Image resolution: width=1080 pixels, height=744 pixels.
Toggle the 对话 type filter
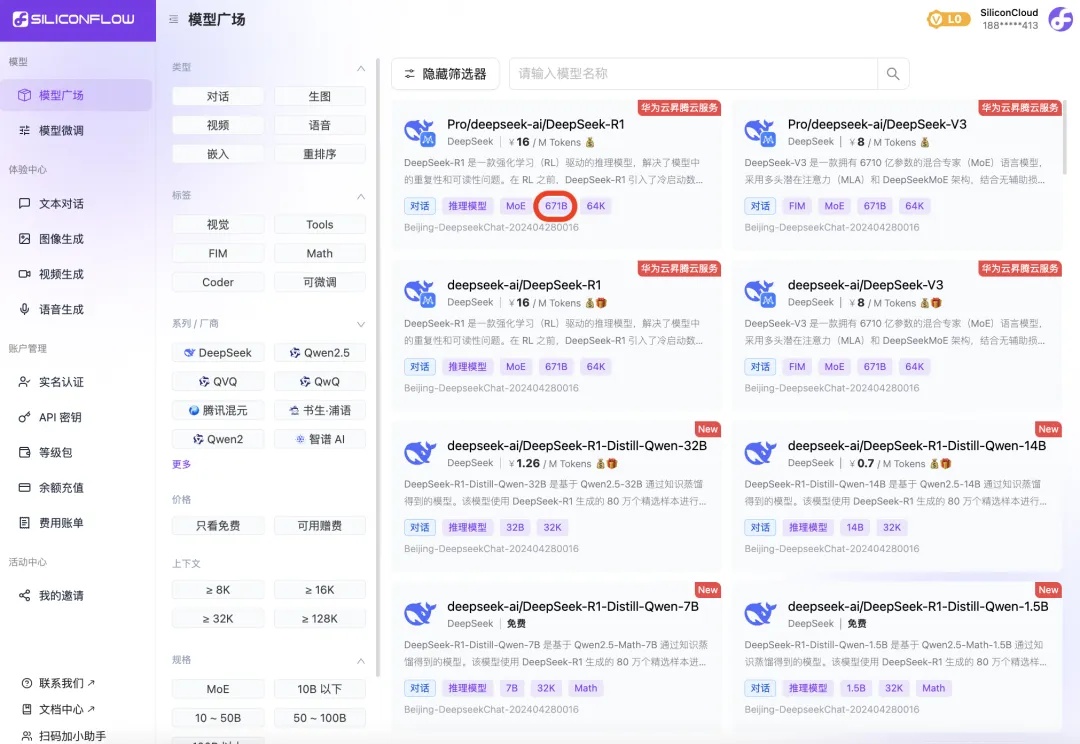218,96
